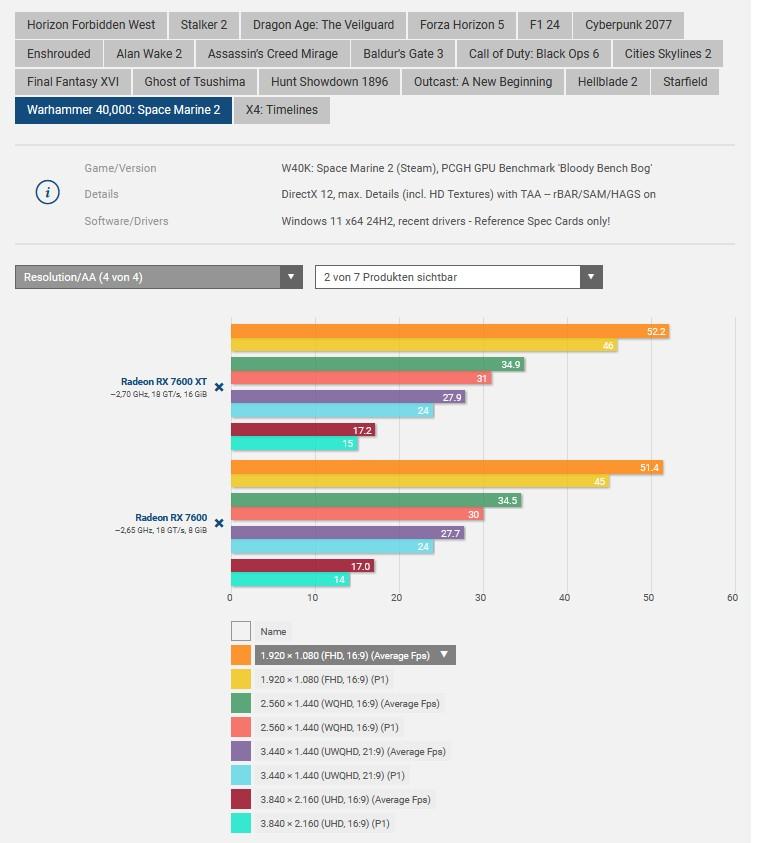Expand the '2 von 7 Produkten sichtbar' dropdown
The height and width of the screenshot is (843, 769).
458,277
